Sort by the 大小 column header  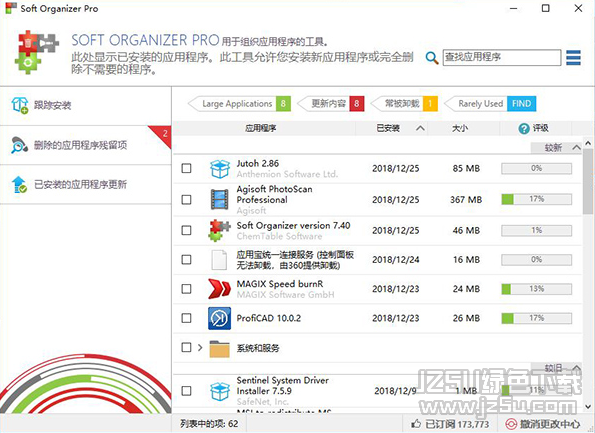(x=460, y=128)
